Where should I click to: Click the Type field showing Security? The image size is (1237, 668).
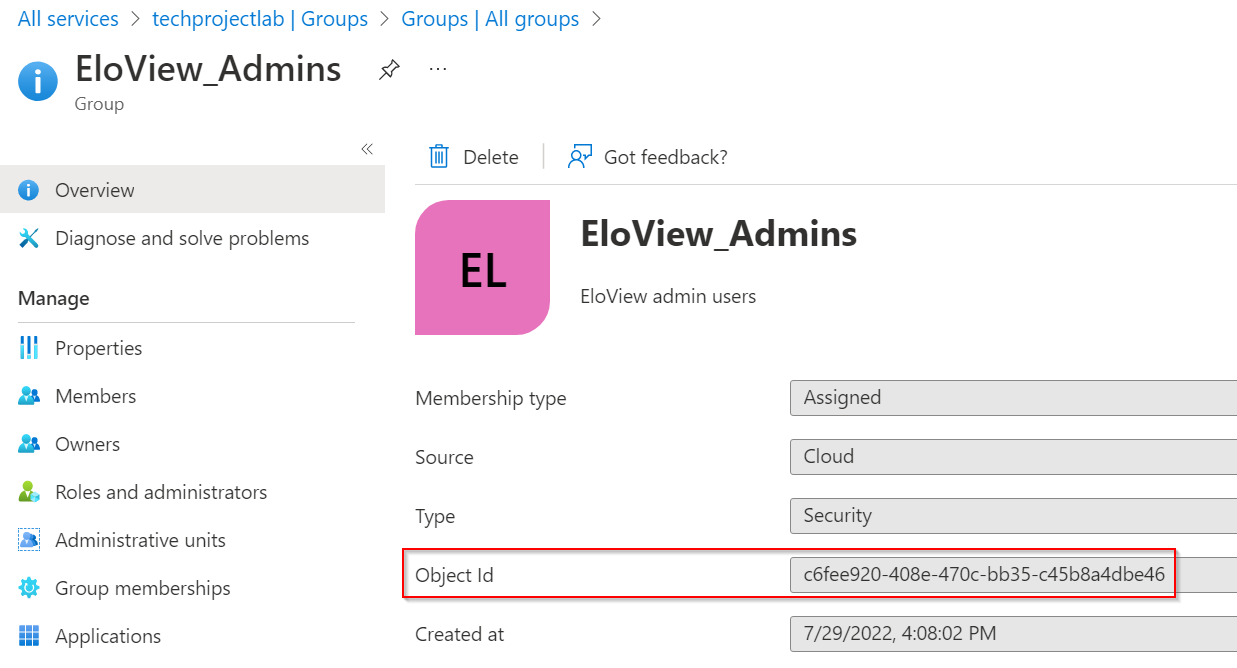pyautogui.click(x=1013, y=516)
